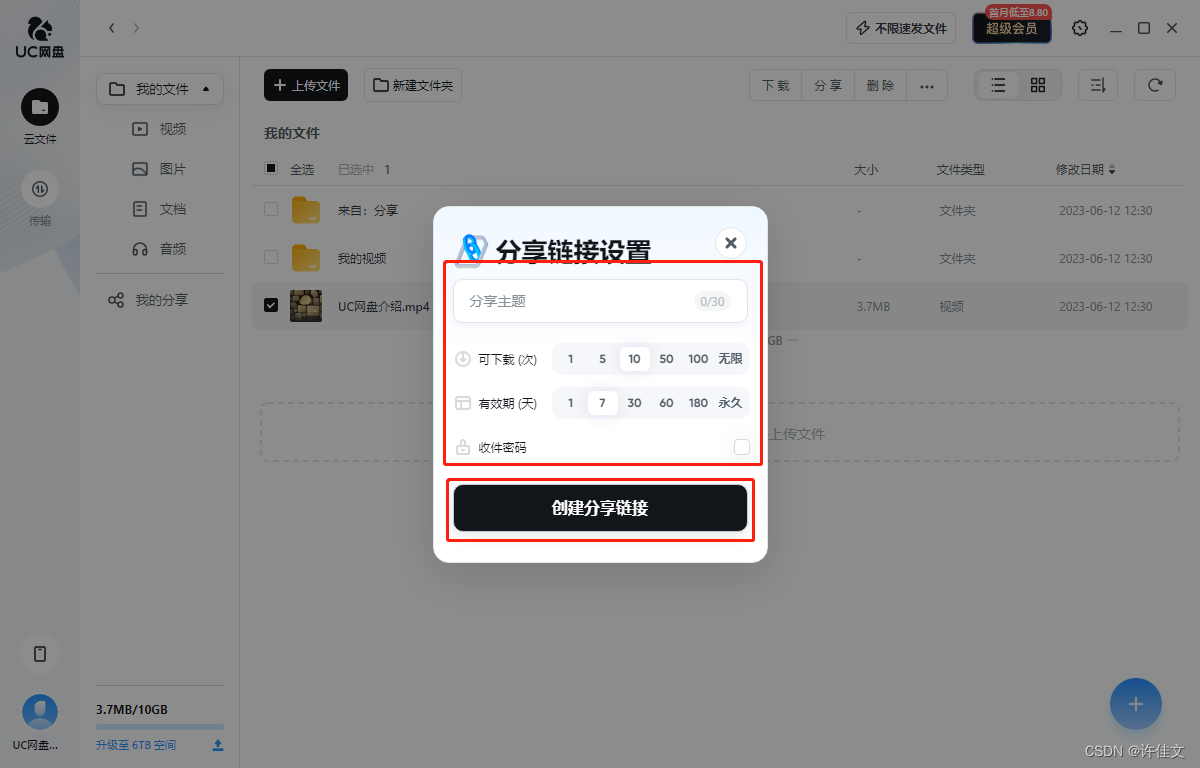Click the 超级会员 membership button
1200x768 pixels.
(1011, 28)
